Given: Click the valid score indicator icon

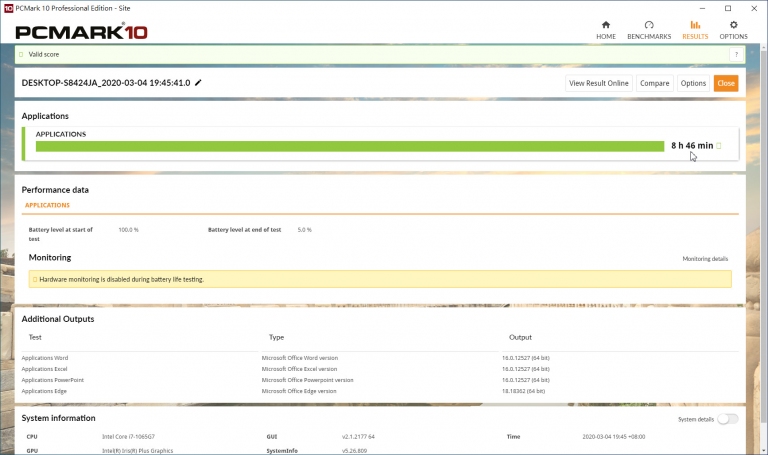Looking at the screenshot, I should (x=21, y=54).
